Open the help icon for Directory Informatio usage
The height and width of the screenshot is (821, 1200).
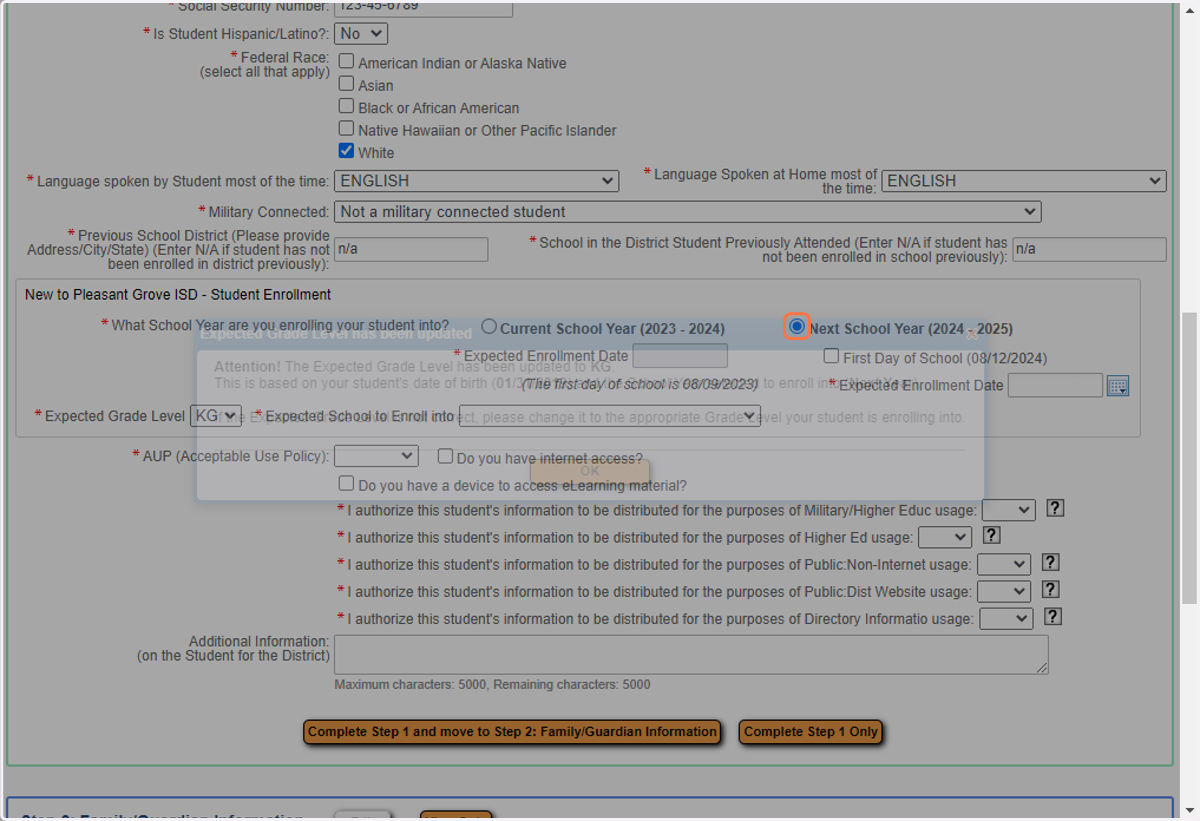click(1053, 616)
